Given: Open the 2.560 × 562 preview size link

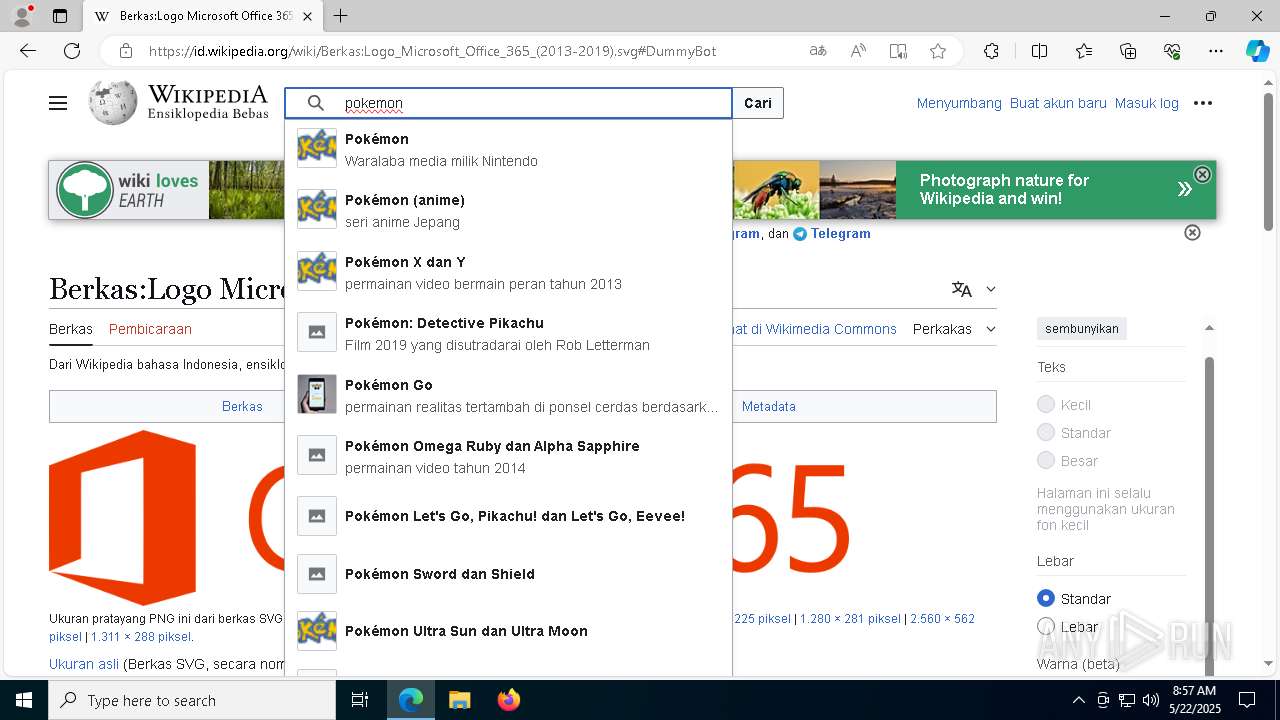Looking at the screenshot, I should coord(943,619).
